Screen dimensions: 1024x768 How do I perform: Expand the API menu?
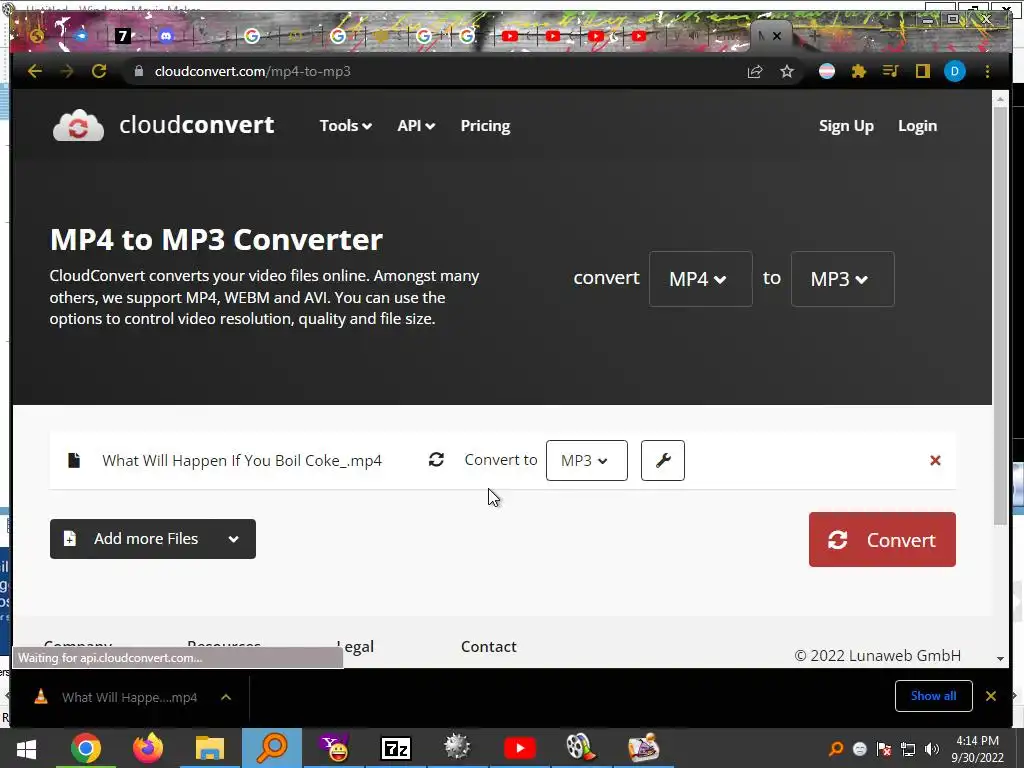pos(416,125)
